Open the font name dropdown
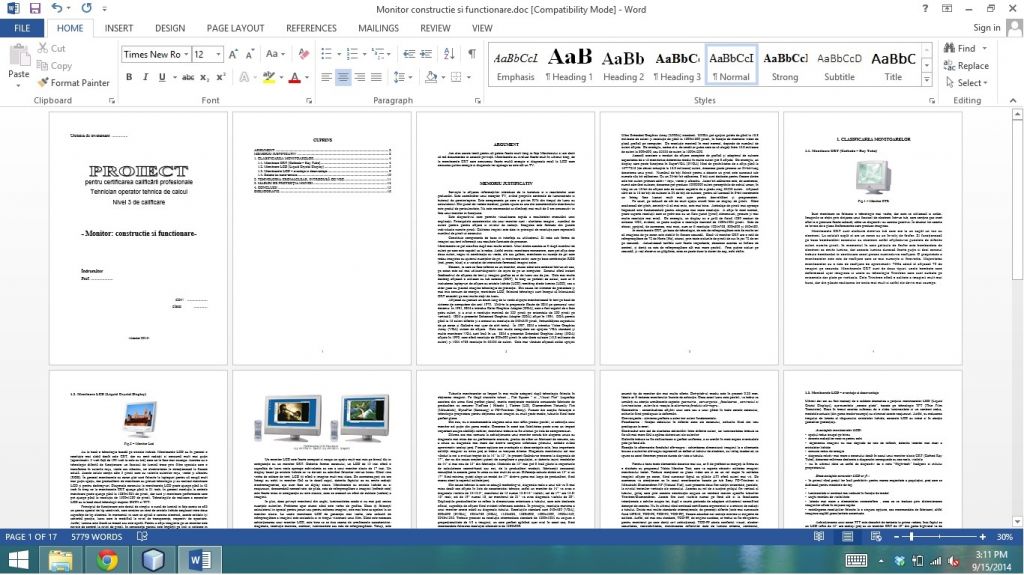The height and width of the screenshot is (575, 1024). pos(185,54)
